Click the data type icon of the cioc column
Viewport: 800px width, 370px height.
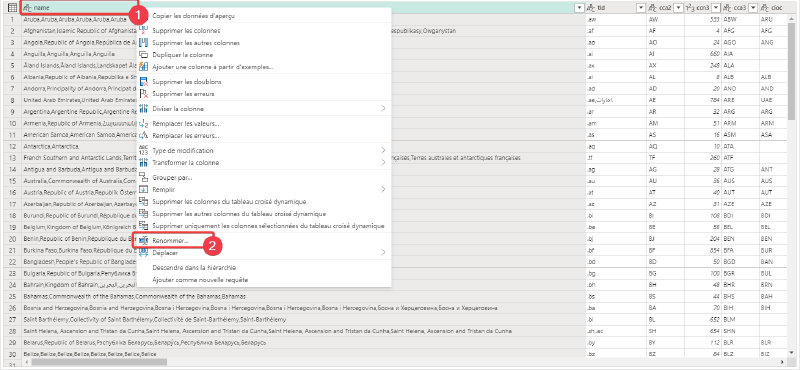point(765,8)
